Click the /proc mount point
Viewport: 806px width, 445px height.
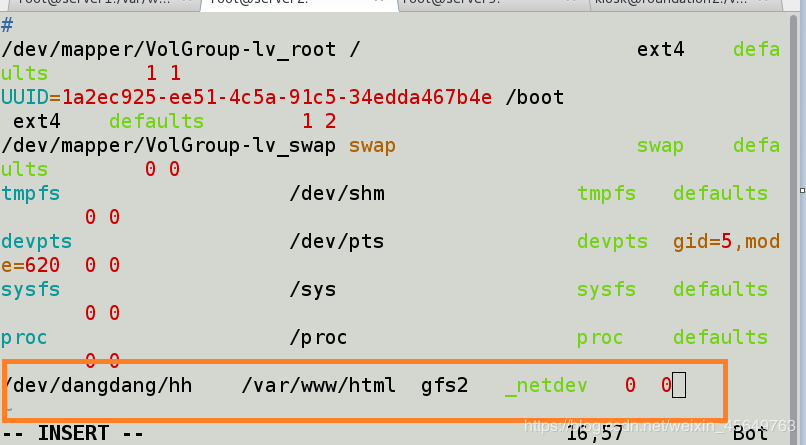318,338
